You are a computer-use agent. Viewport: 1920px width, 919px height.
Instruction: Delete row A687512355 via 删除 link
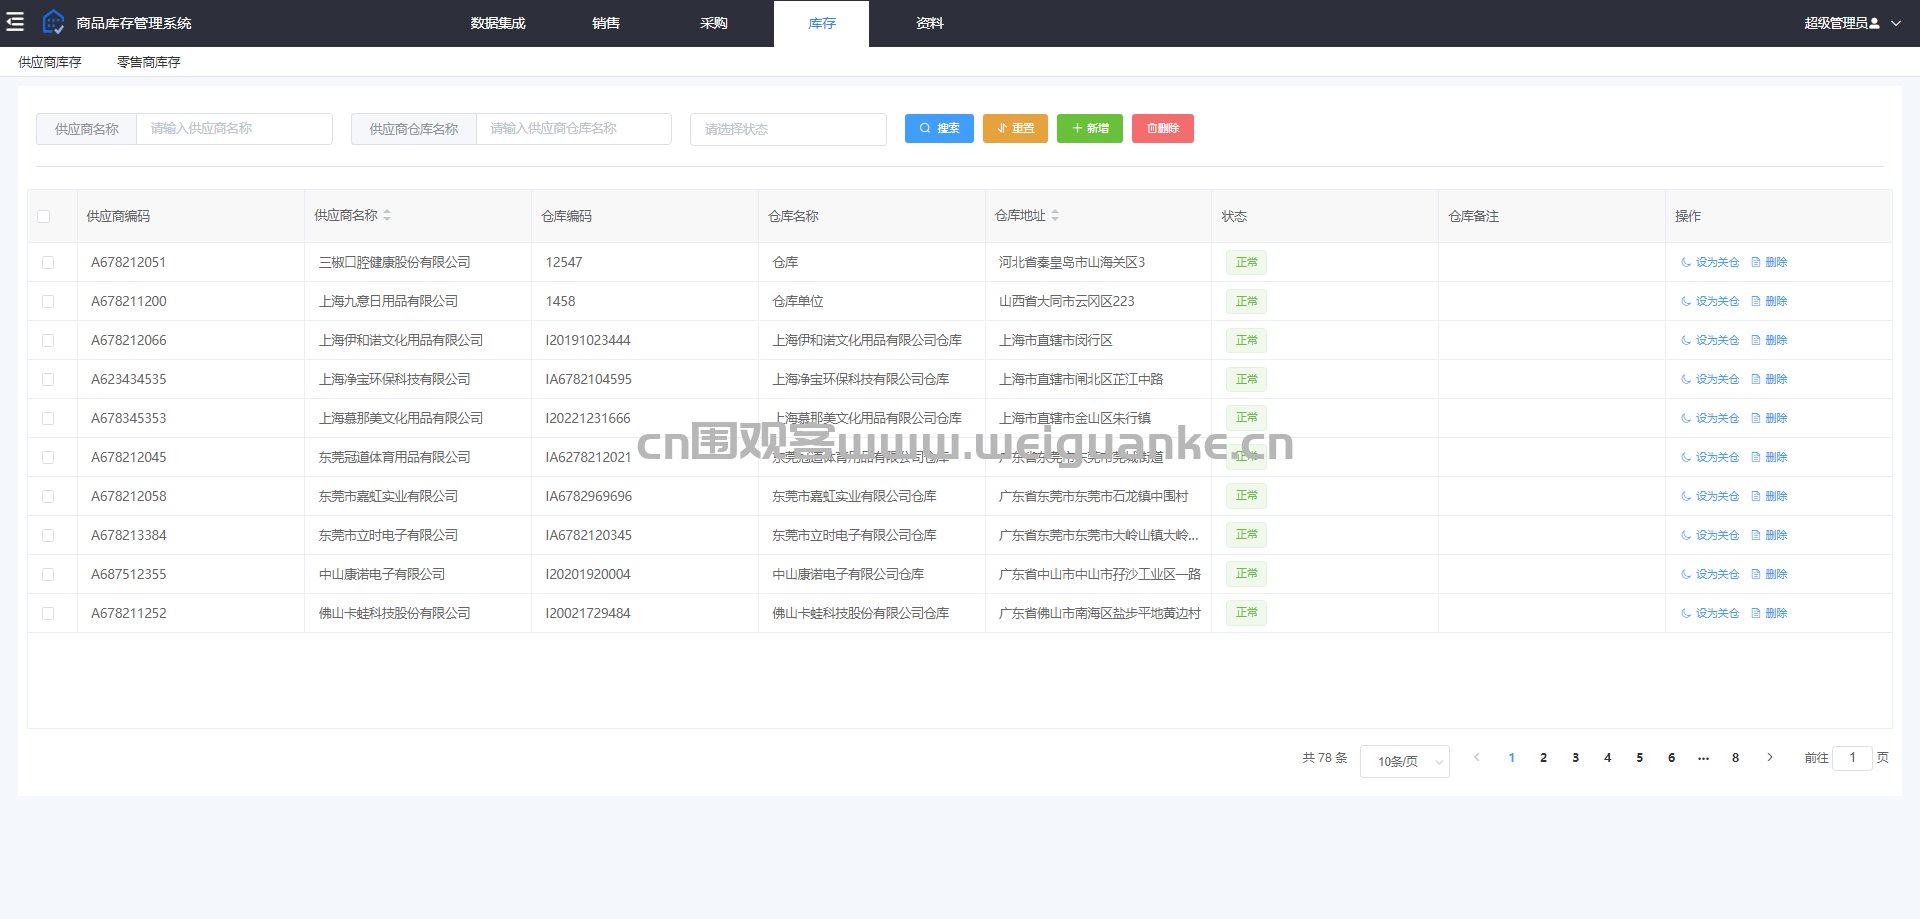pyautogui.click(x=1769, y=574)
